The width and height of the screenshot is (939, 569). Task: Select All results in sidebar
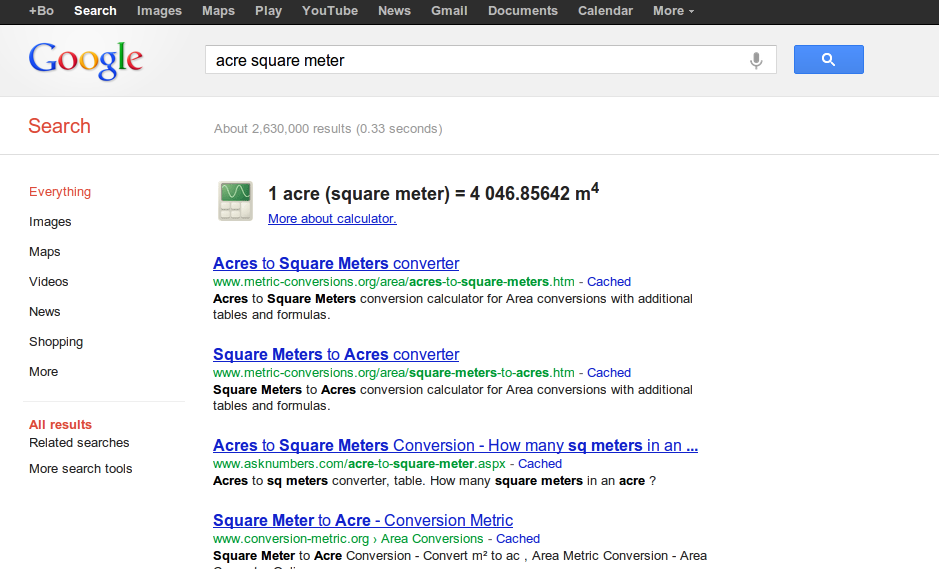(x=60, y=425)
